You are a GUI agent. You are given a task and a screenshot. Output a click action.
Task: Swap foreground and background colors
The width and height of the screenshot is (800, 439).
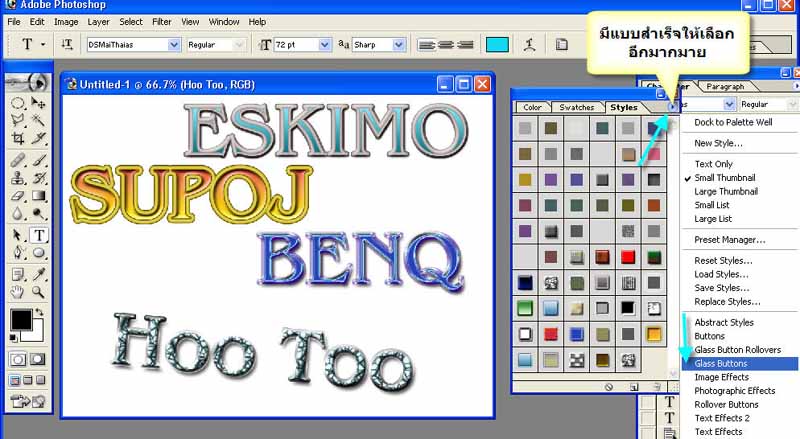click(x=39, y=312)
